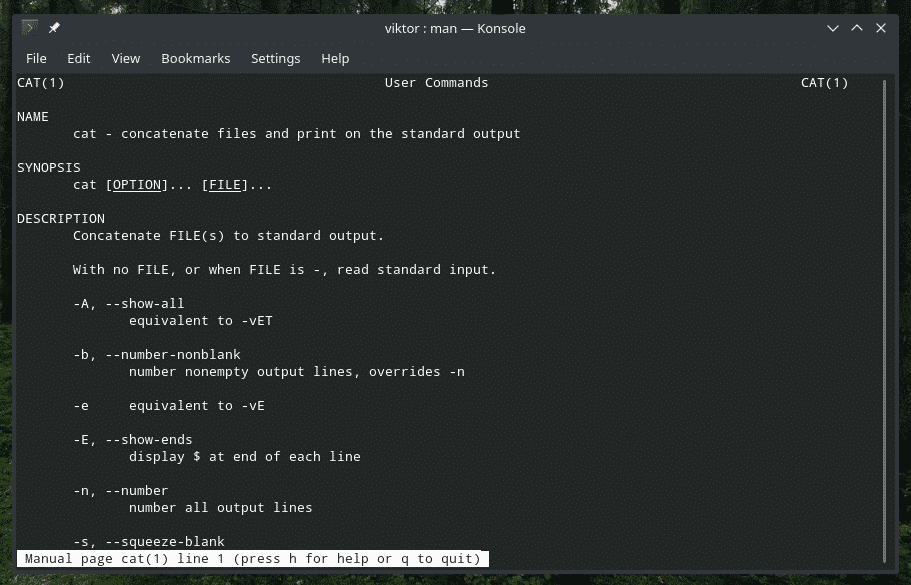Viewport: 911px width, 585px height.
Task: Click the '-A, --show-all' option line
Action: click(x=128, y=304)
